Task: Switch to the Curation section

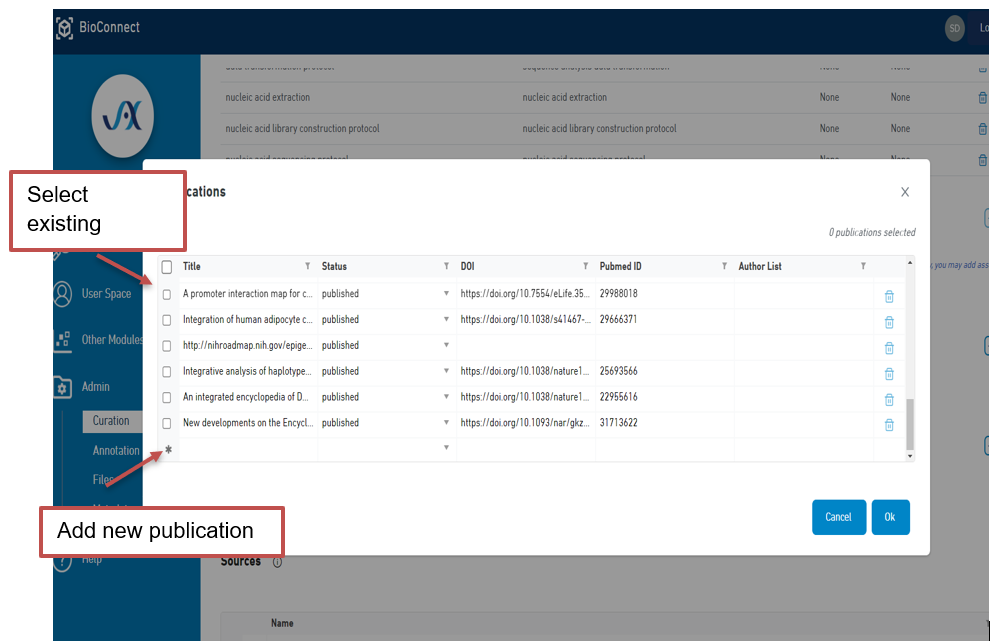Action: pos(113,421)
